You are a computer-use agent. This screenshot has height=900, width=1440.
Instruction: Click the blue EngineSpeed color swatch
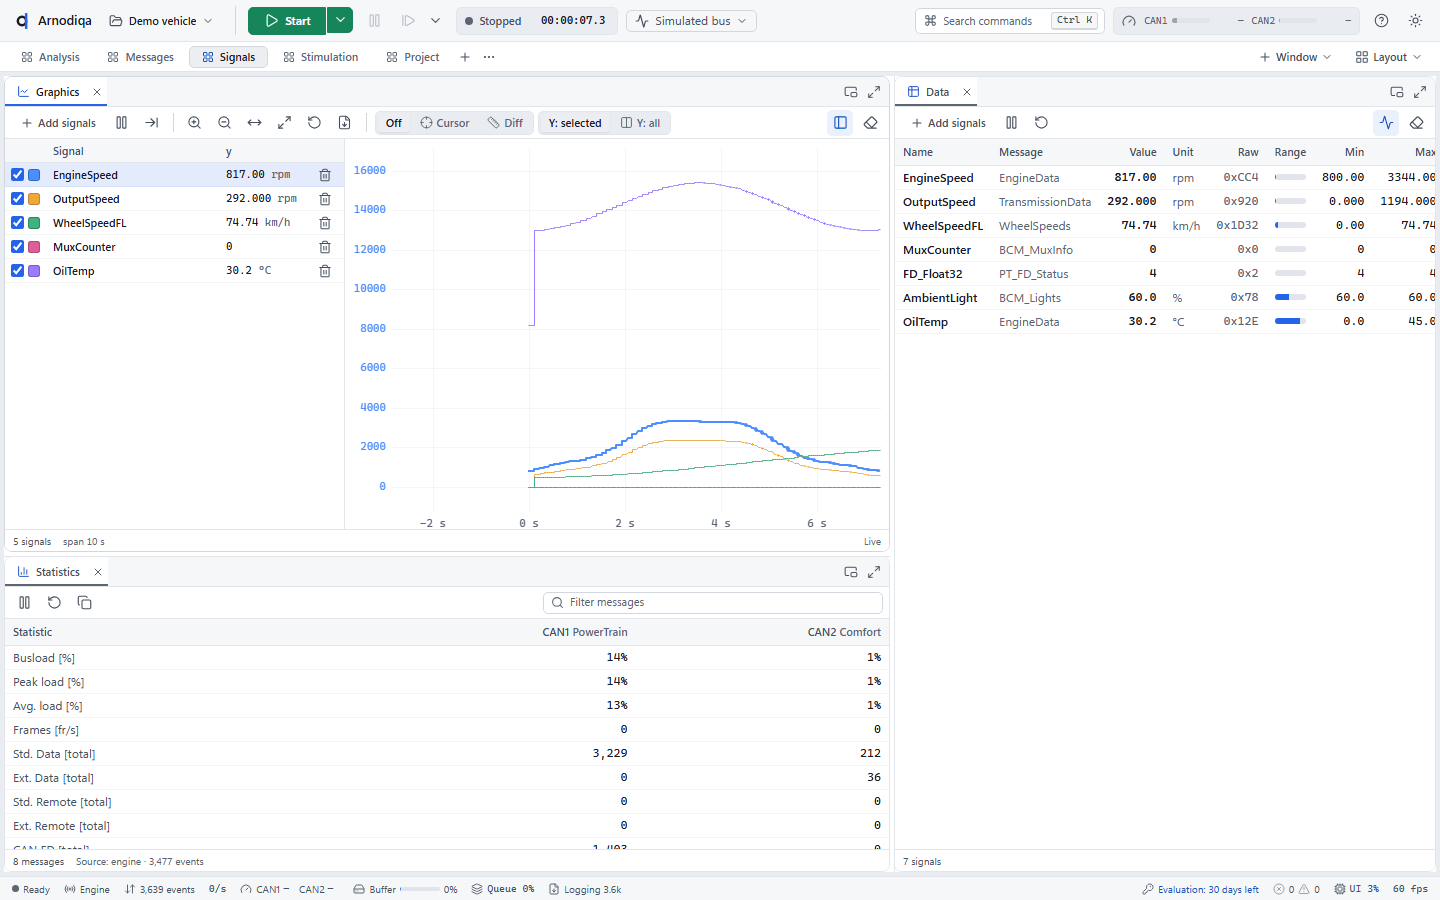coord(34,175)
